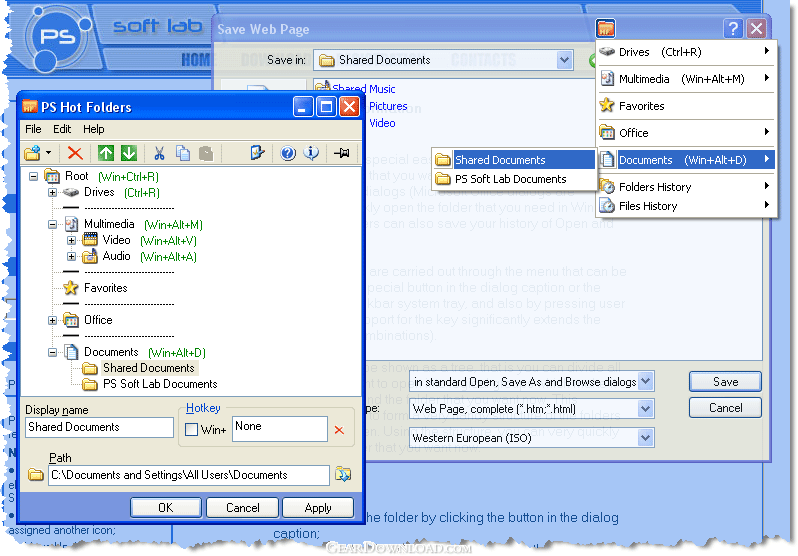Screen dimensions: 798x556
Task: Open Multimedia (Win+Alt+M) popup menu item
Action: pos(686,79)
